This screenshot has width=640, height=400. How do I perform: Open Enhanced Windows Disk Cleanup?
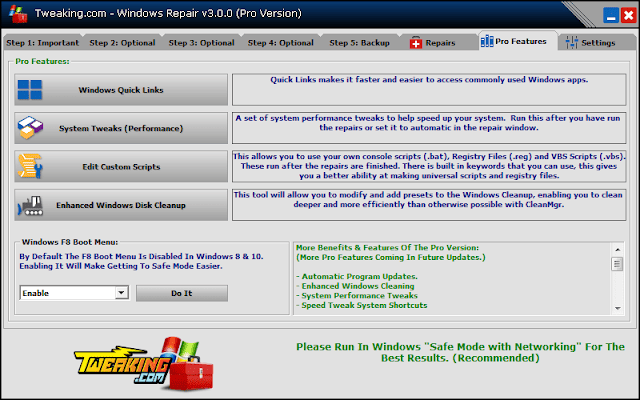click(121, 205)
